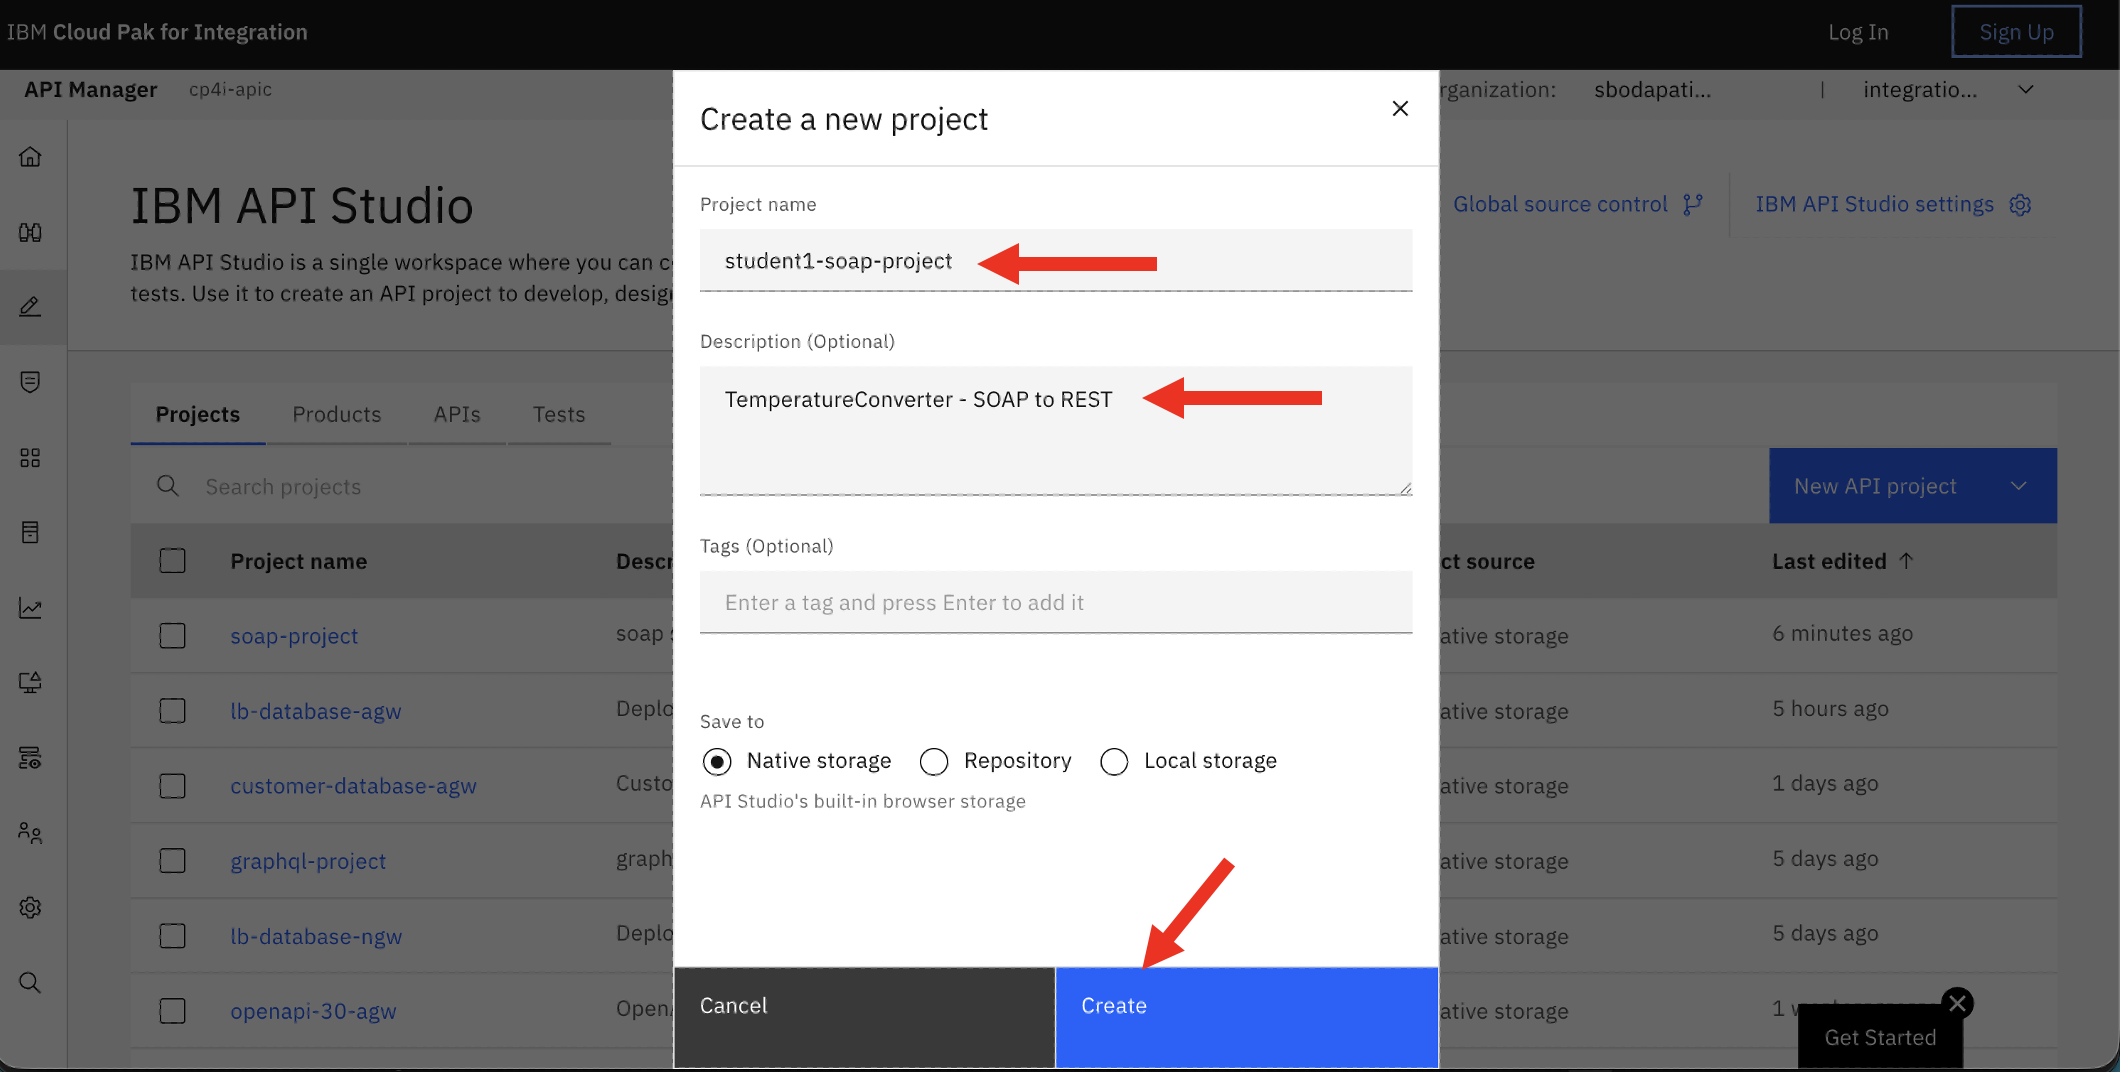Viewport: 2120px width, 1072px height.
Task: Choose the Local storage radio button
Action: pos(1114,762)
